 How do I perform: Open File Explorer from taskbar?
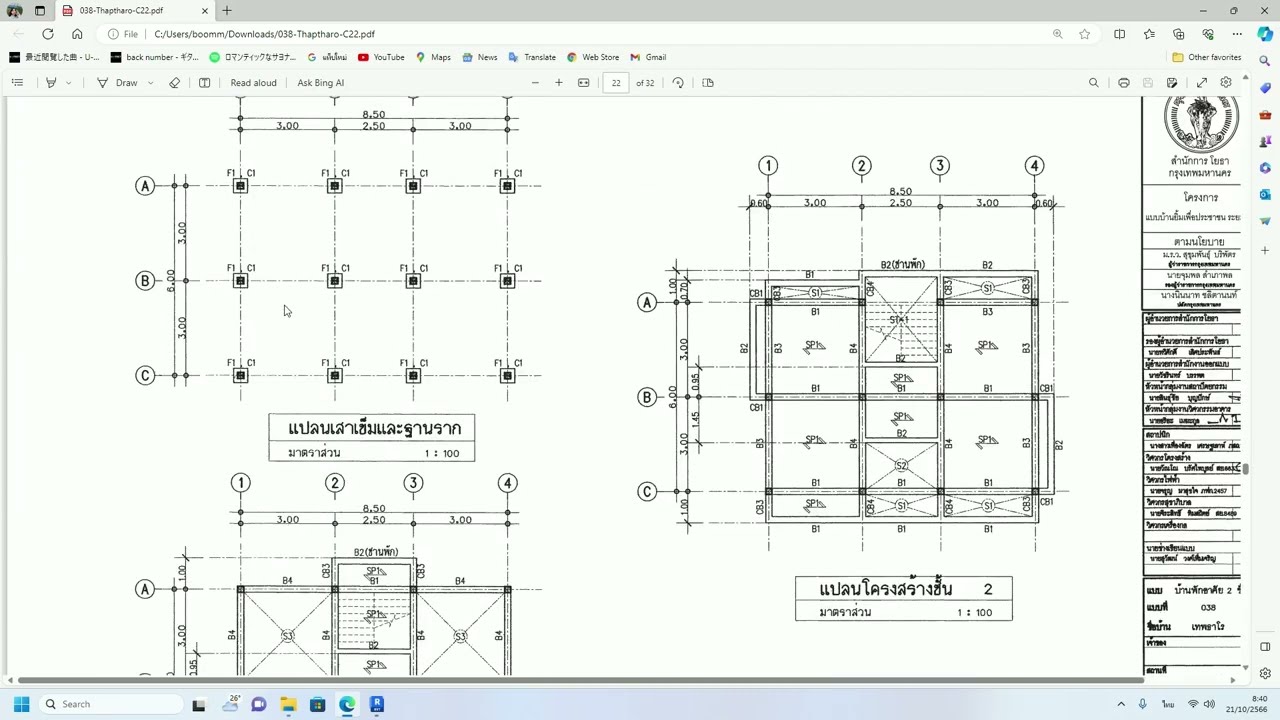tap(288, 704)
